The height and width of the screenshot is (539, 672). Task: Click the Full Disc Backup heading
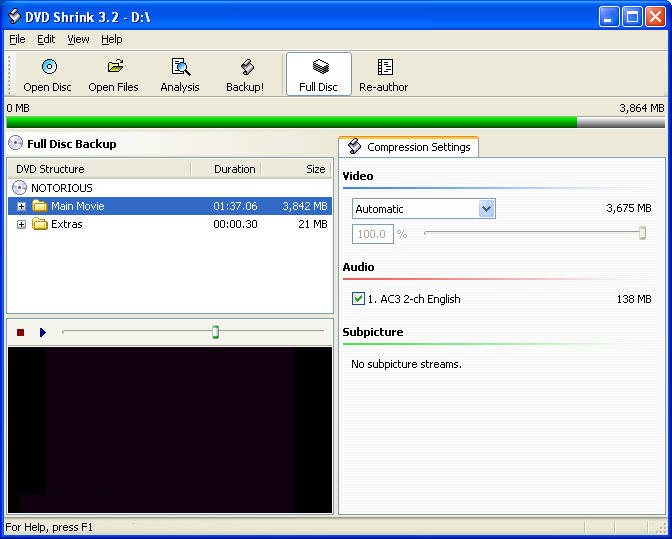pos(72,144)
